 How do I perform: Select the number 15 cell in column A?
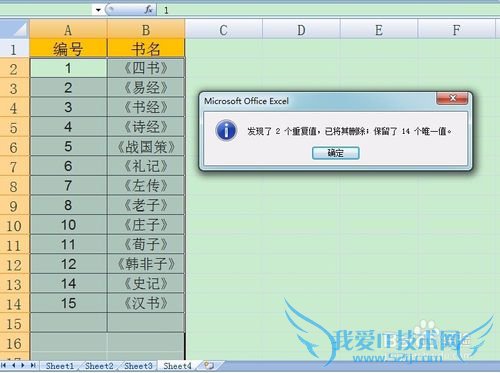pyautogui.click(x=68, y=303)
